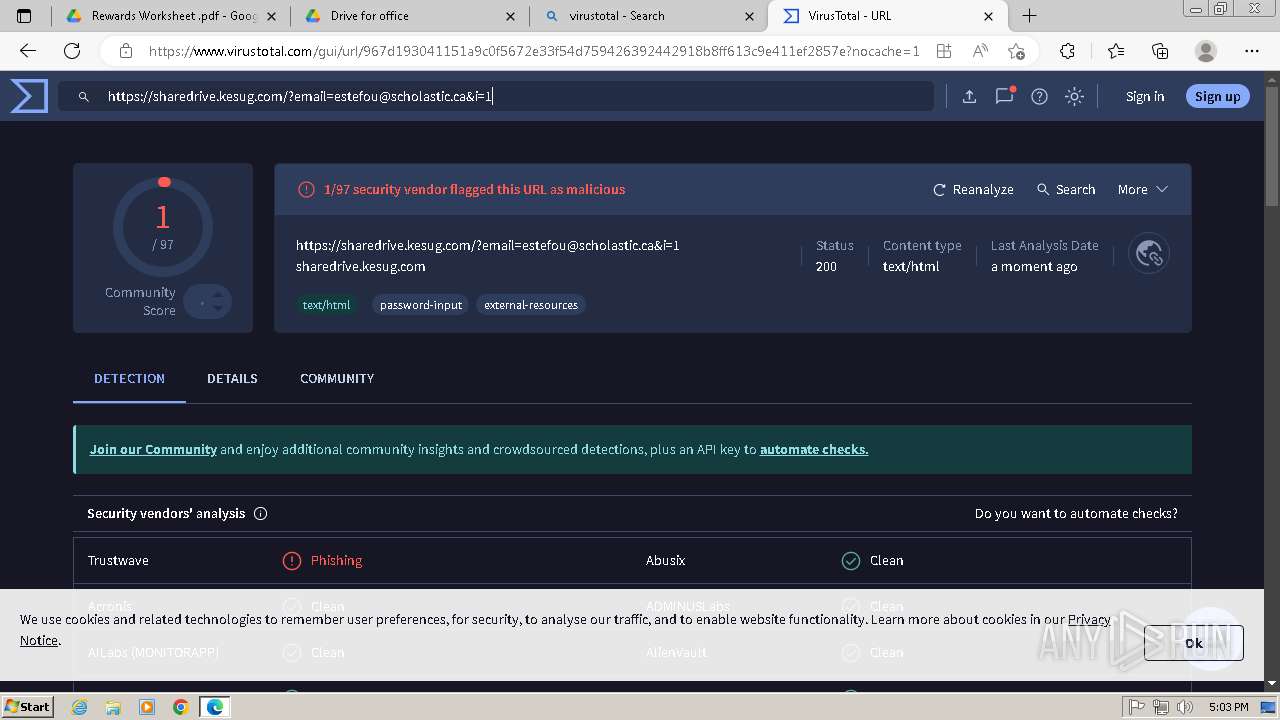The width and height of the screenshot is (1280, 720).
Task: Click the upload file icon
Action: 969,96
